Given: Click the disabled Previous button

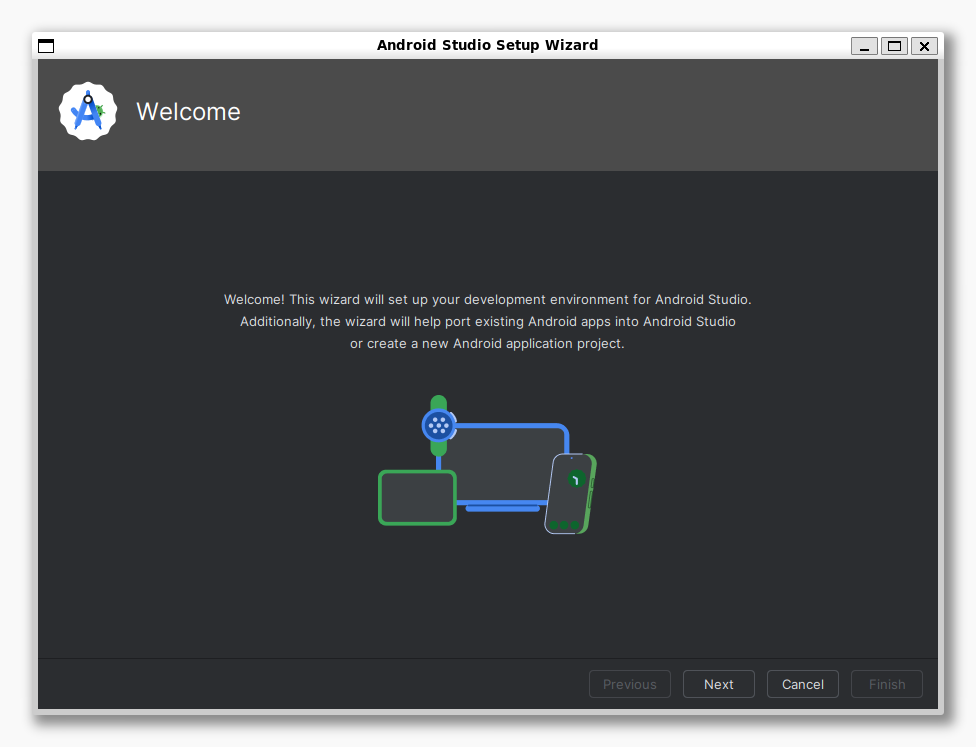Looking at the screenshot, I should (629, 684).
